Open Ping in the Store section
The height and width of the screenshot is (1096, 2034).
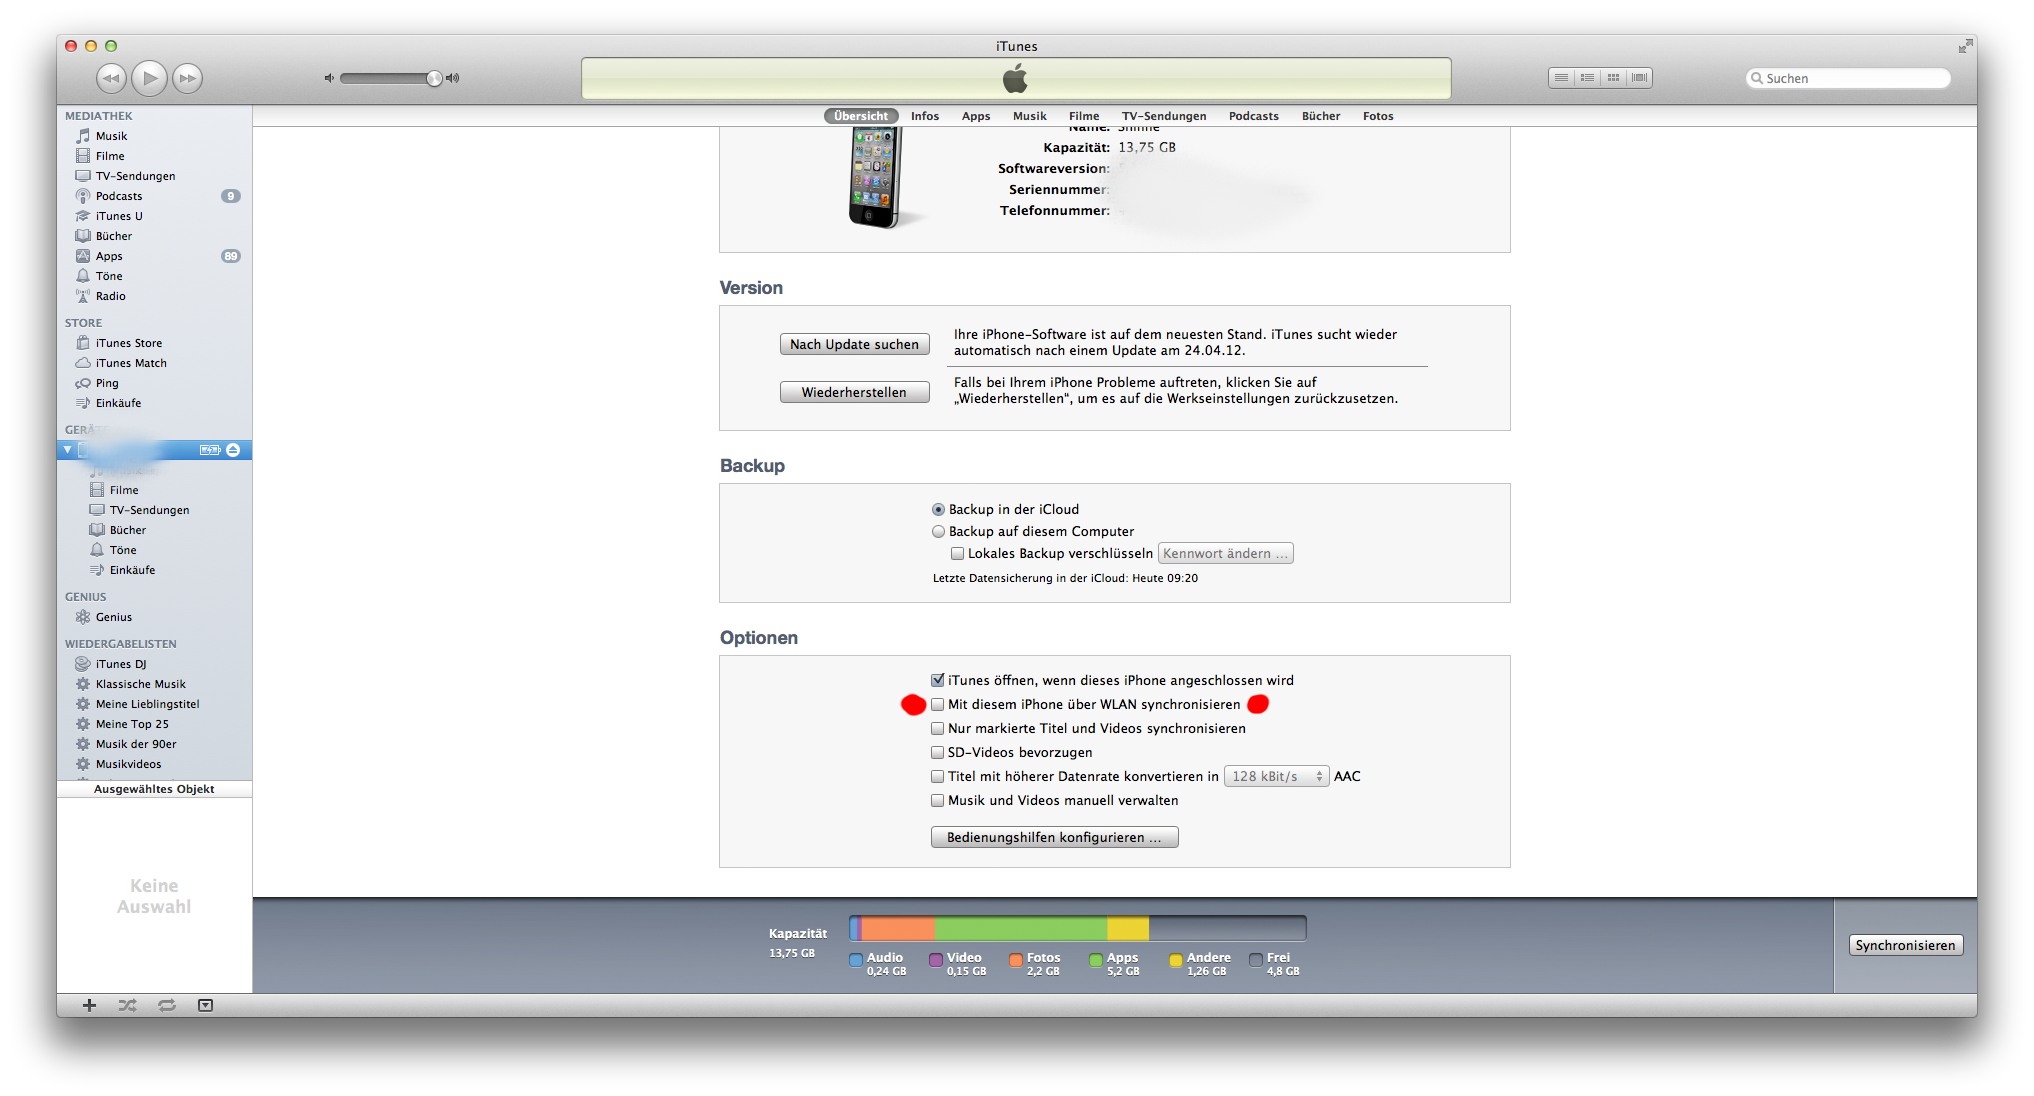pos(107,383)
